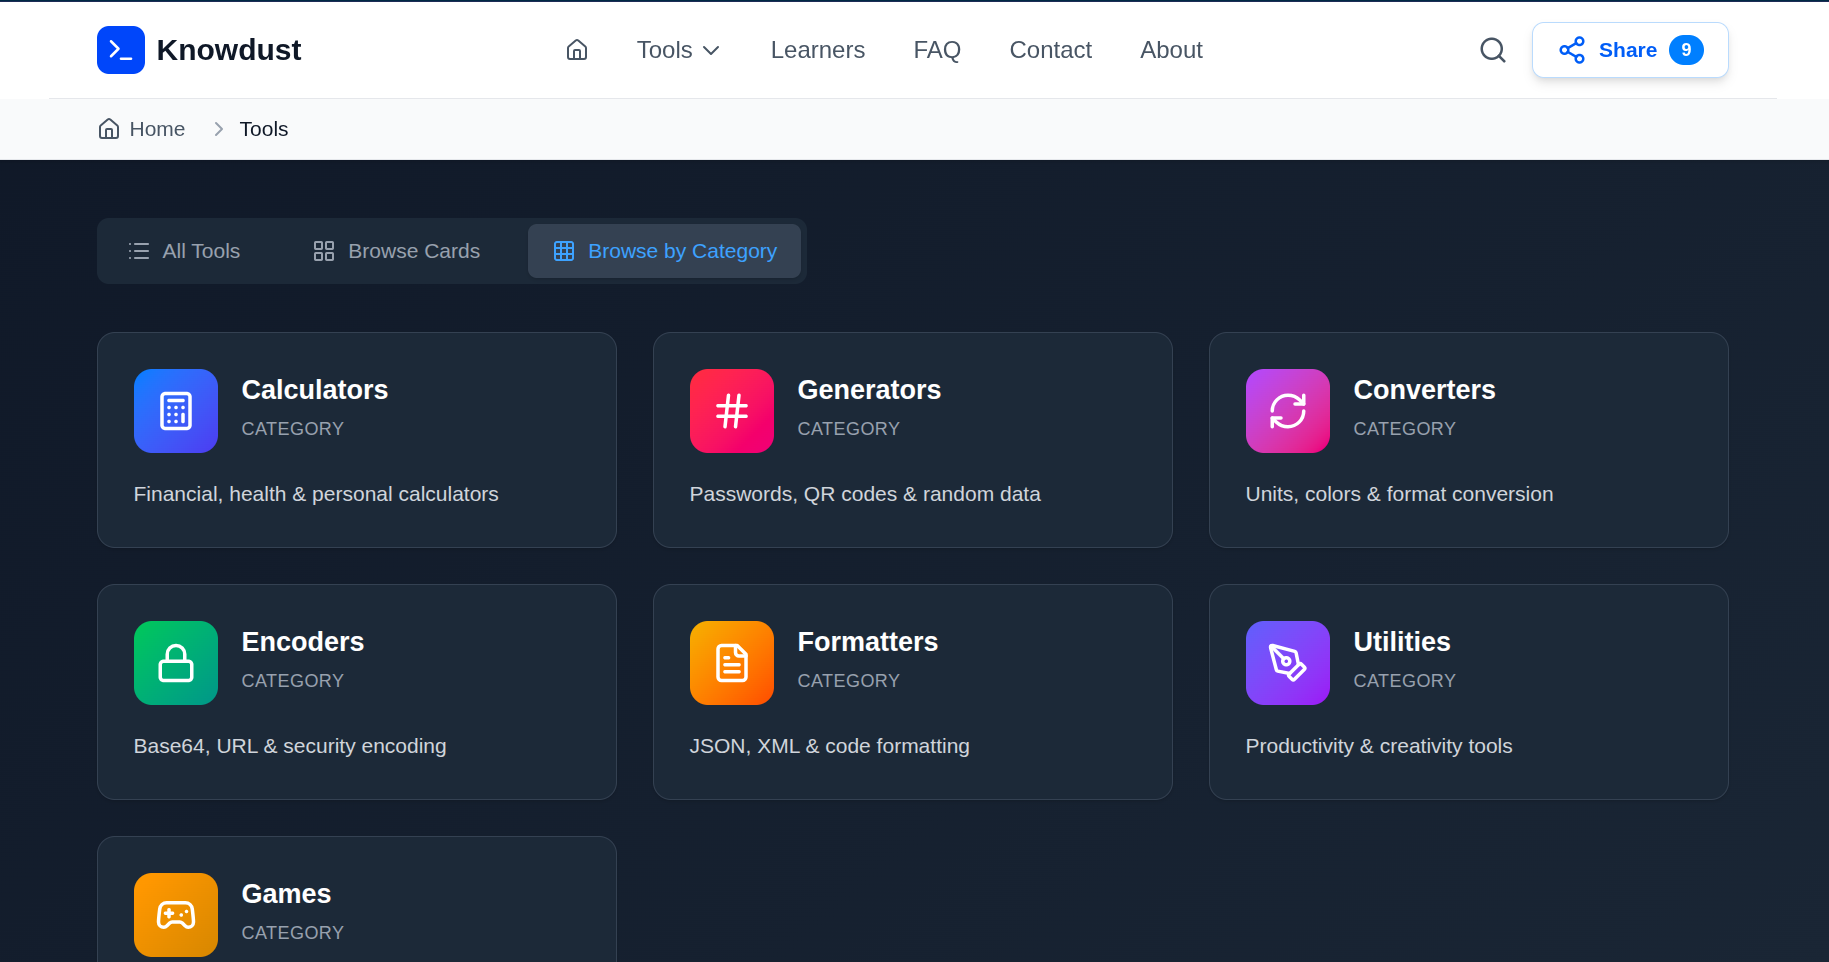Screen dimensions: 1829x962
Task: Click the All Tools list icon
Action: (139, 251)
